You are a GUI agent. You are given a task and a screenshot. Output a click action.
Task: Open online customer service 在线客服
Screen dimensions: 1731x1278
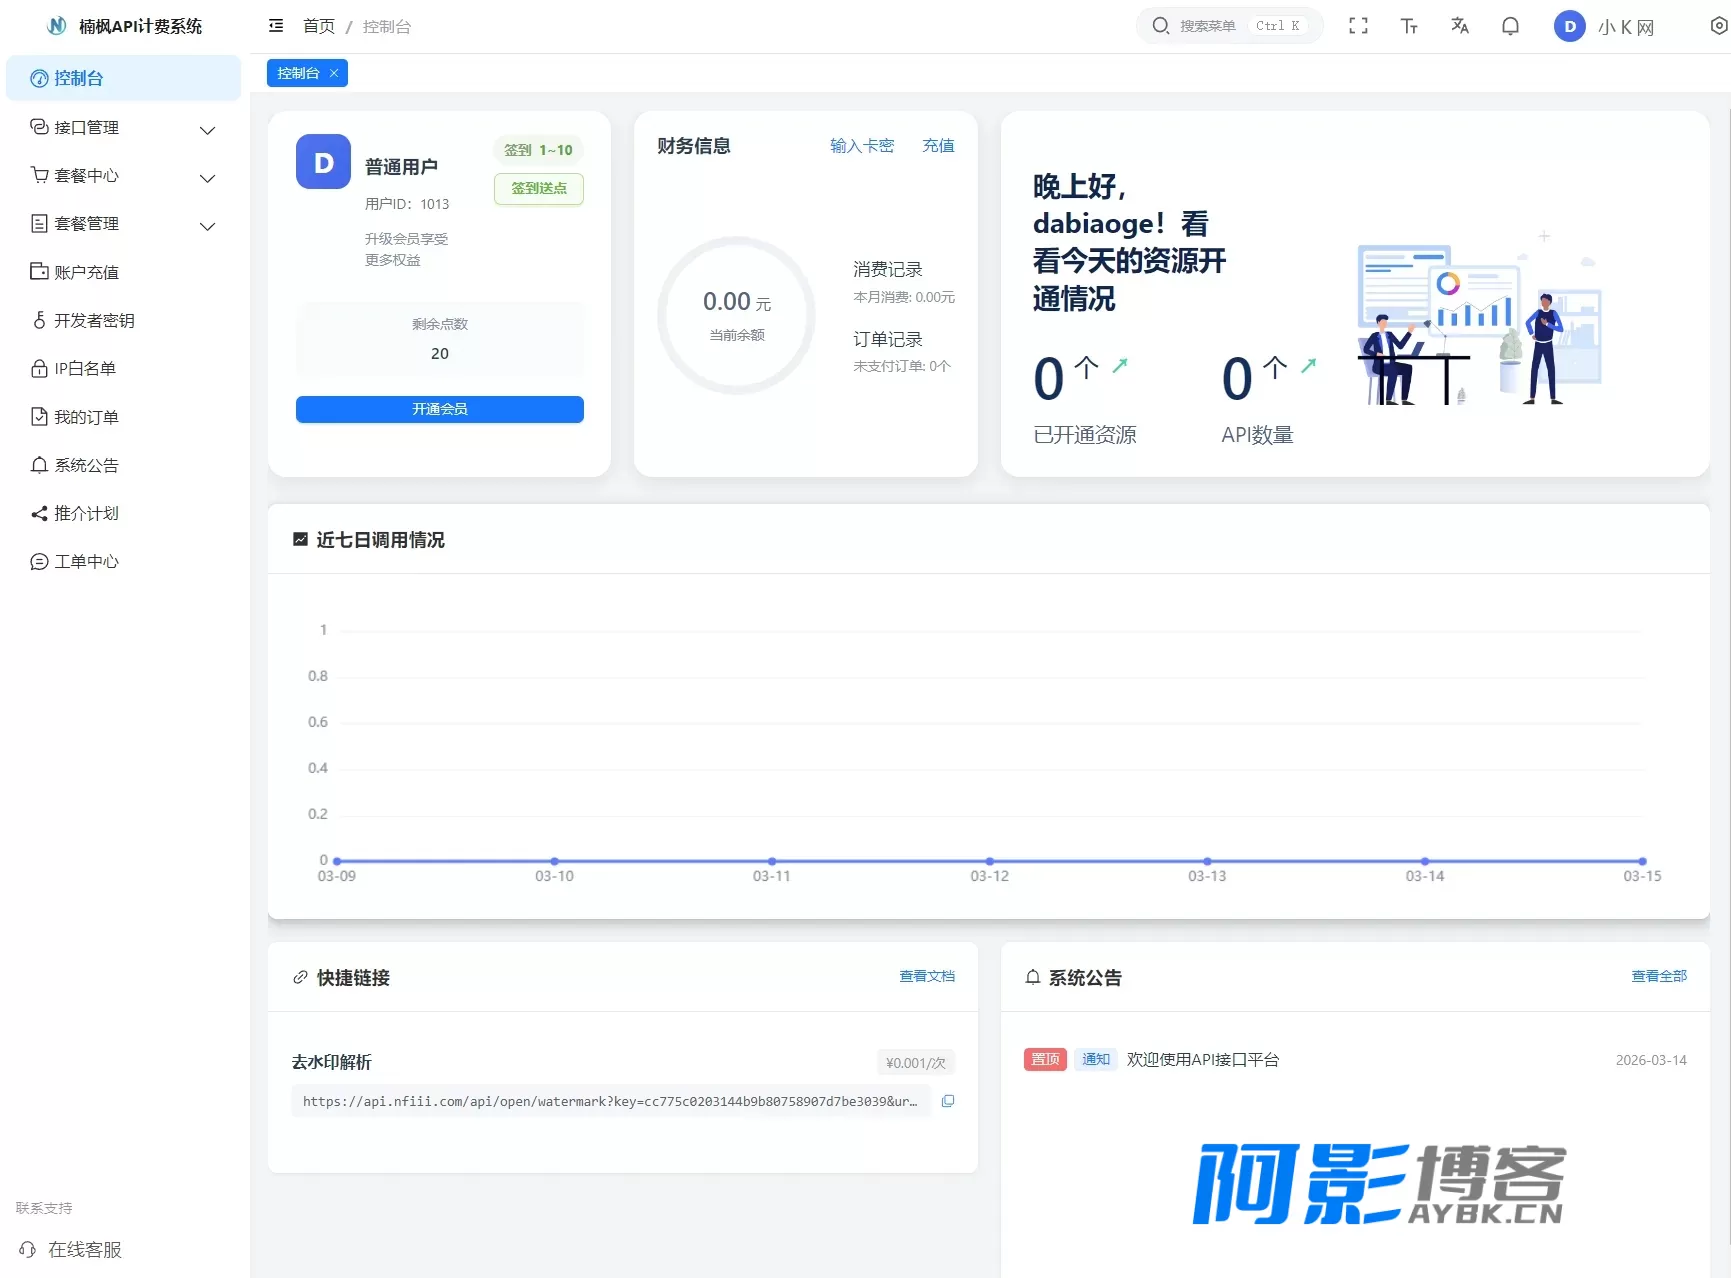[84, 1249]
